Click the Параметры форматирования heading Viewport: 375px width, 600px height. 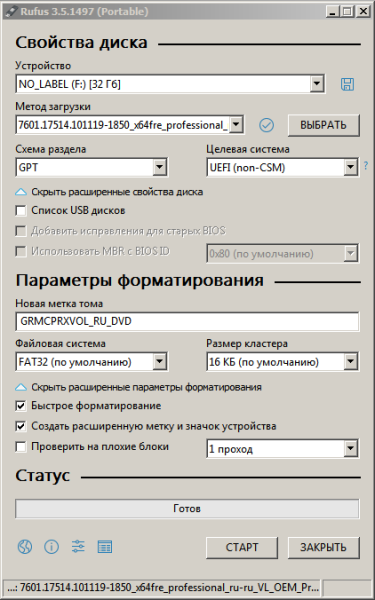click(x=139, y=280)
